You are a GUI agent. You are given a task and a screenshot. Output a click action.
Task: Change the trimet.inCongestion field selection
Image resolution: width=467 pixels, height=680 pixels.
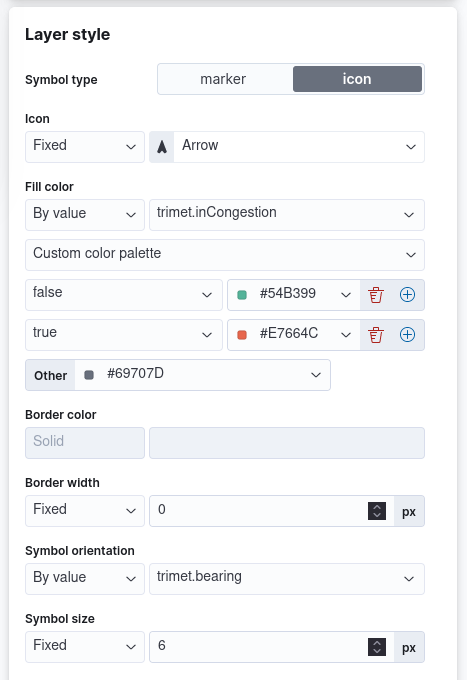(x=287, y=215)
